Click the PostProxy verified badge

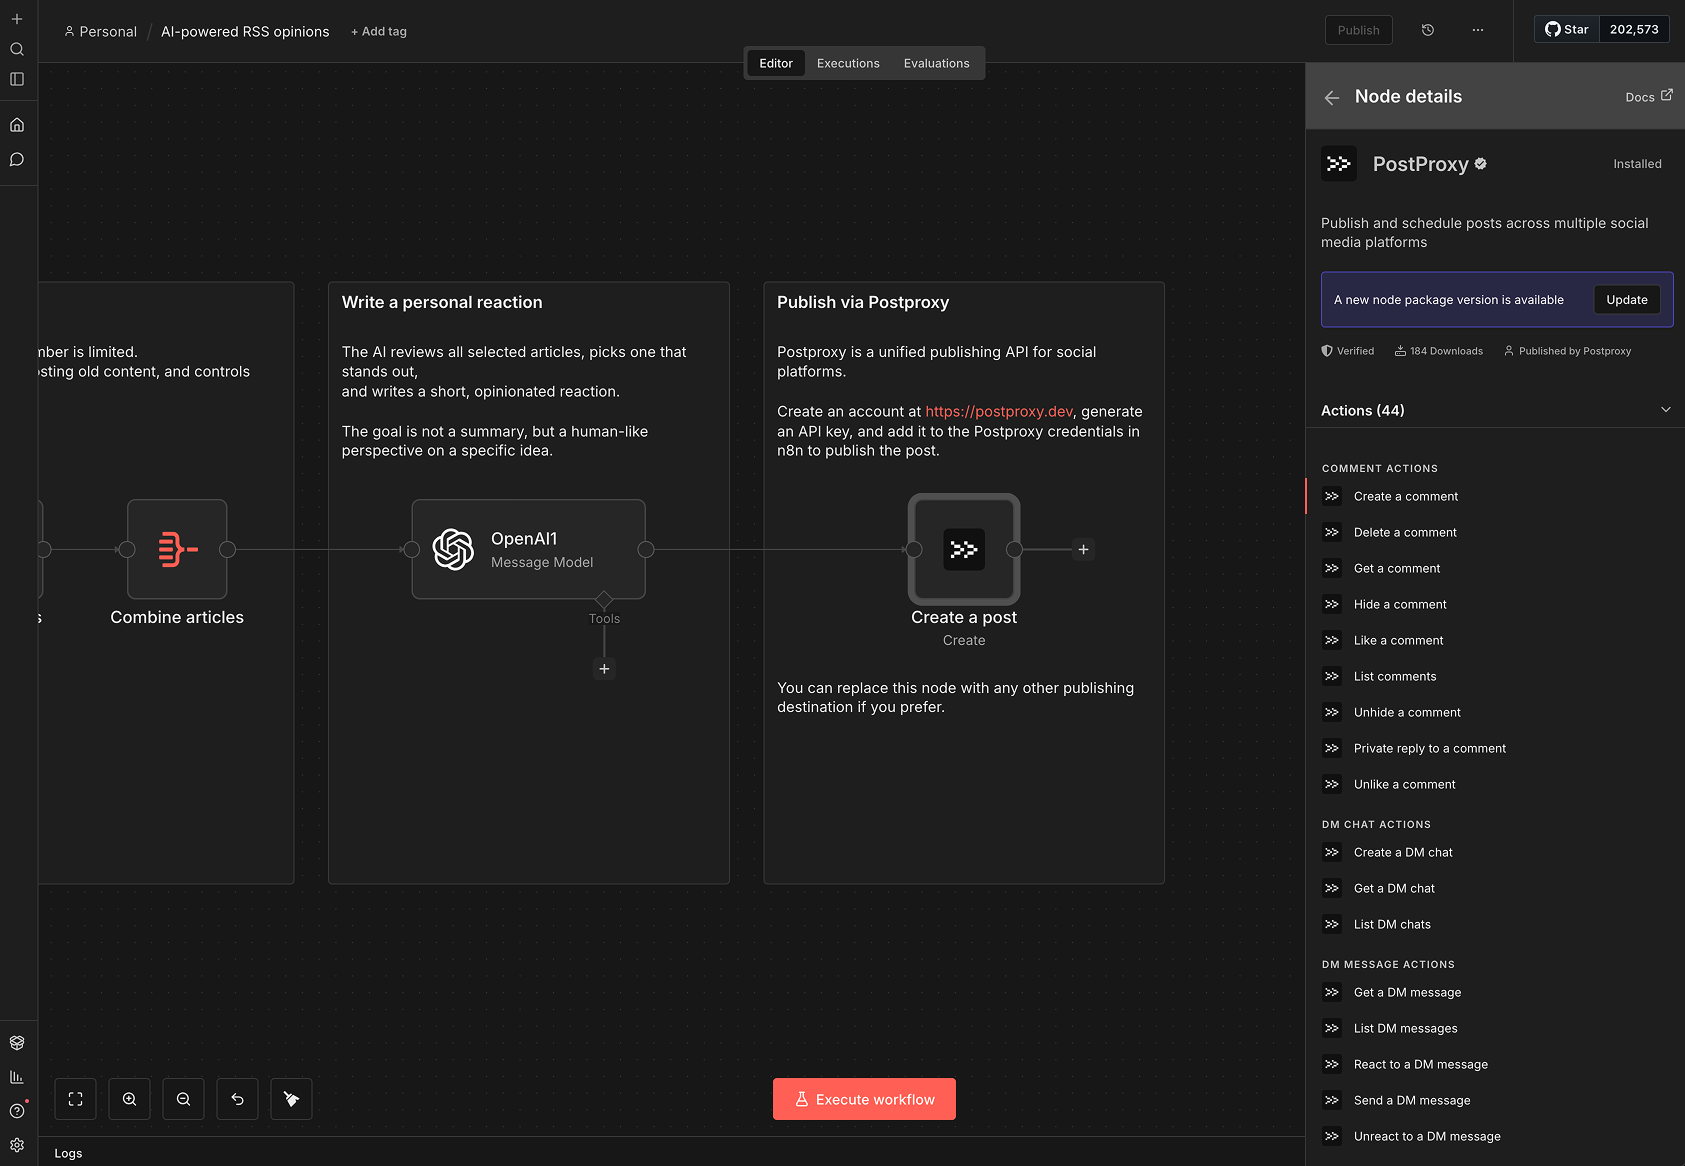(1481, 164)
